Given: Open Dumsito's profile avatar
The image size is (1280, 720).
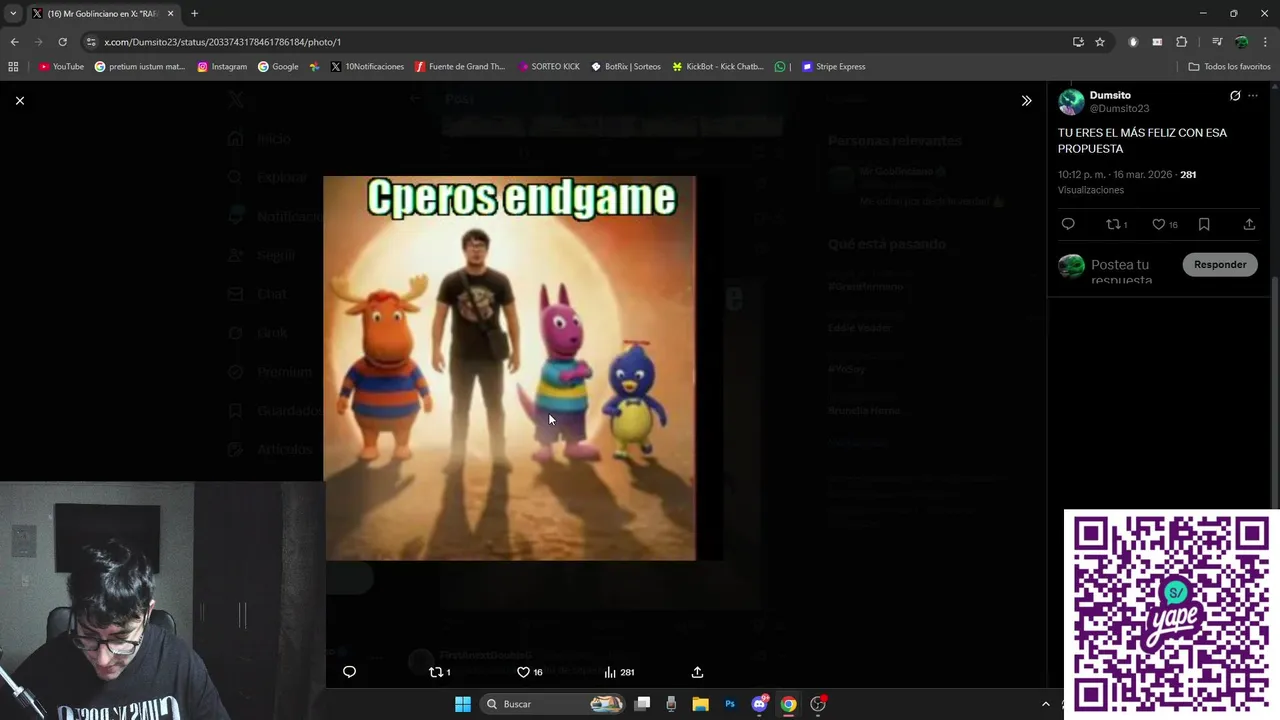Looking at the screenshot, I should tap(1071, 101).
